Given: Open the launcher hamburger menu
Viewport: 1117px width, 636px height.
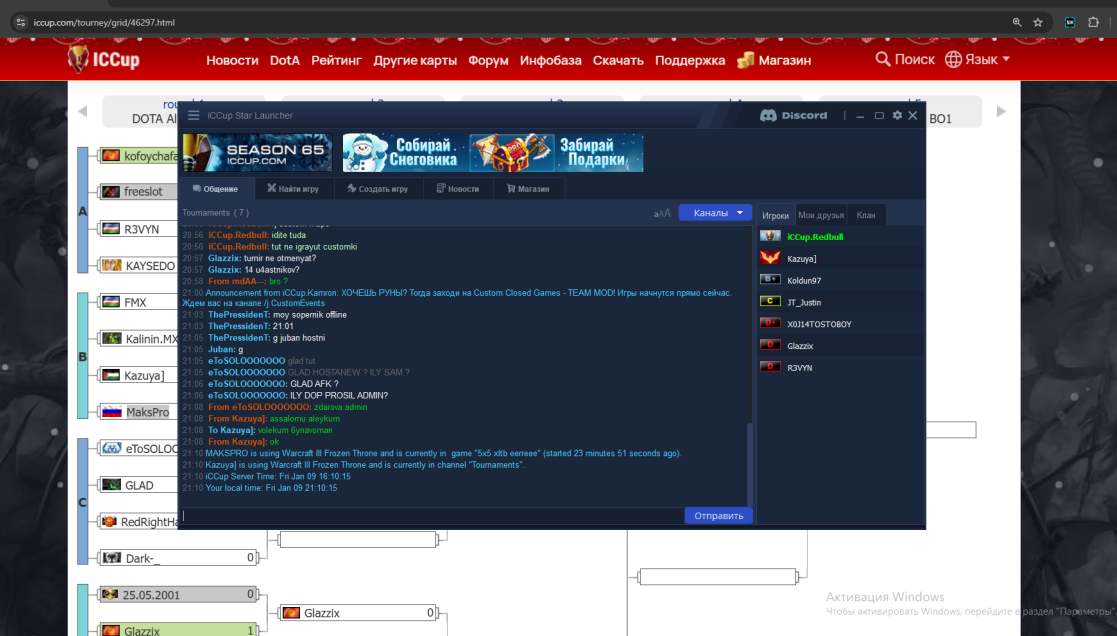Looking at the screenshot, I should pyautogui.click(x=193, y=115).
